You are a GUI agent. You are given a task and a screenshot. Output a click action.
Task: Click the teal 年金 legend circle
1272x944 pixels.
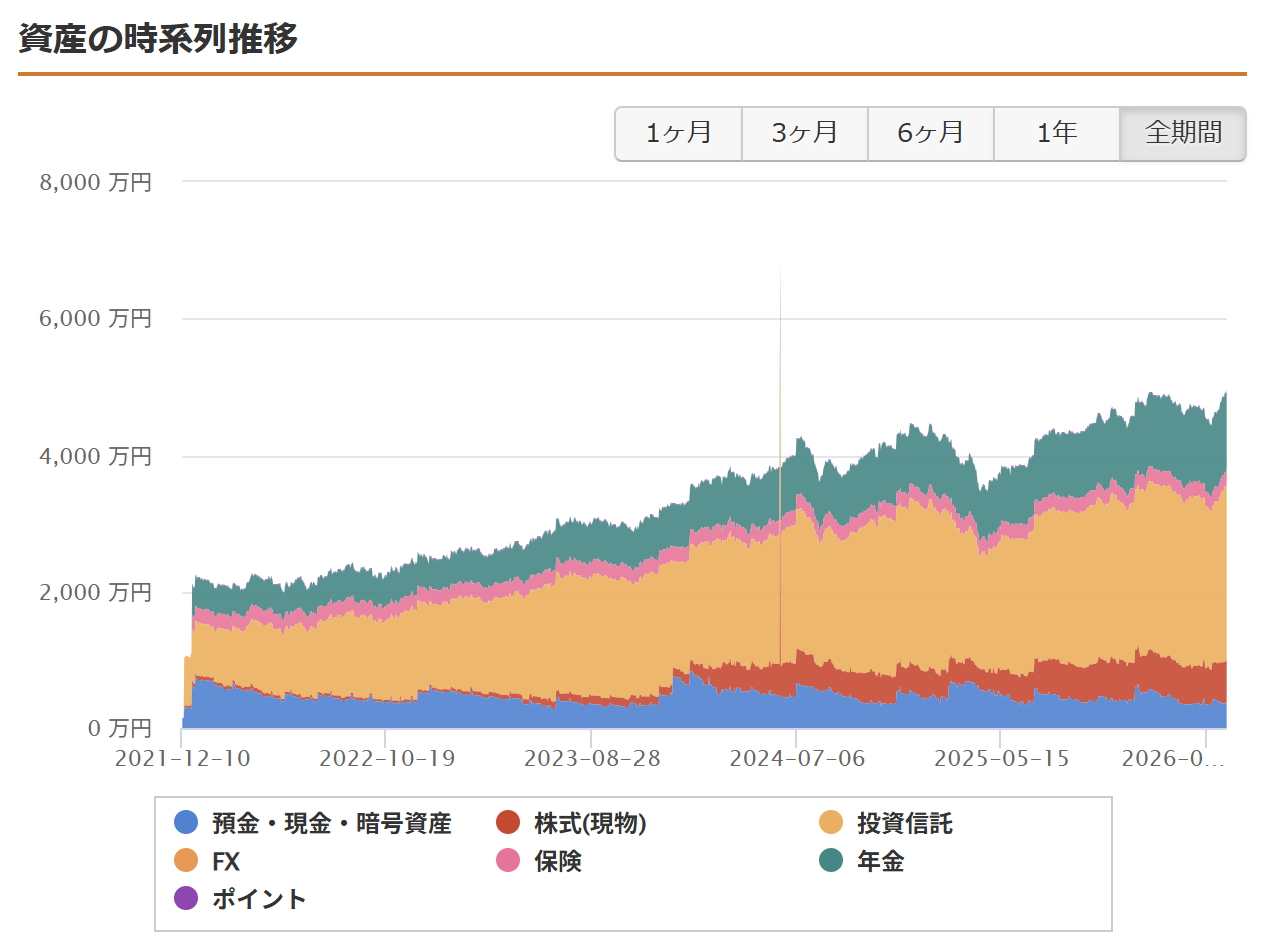(831, 861)
